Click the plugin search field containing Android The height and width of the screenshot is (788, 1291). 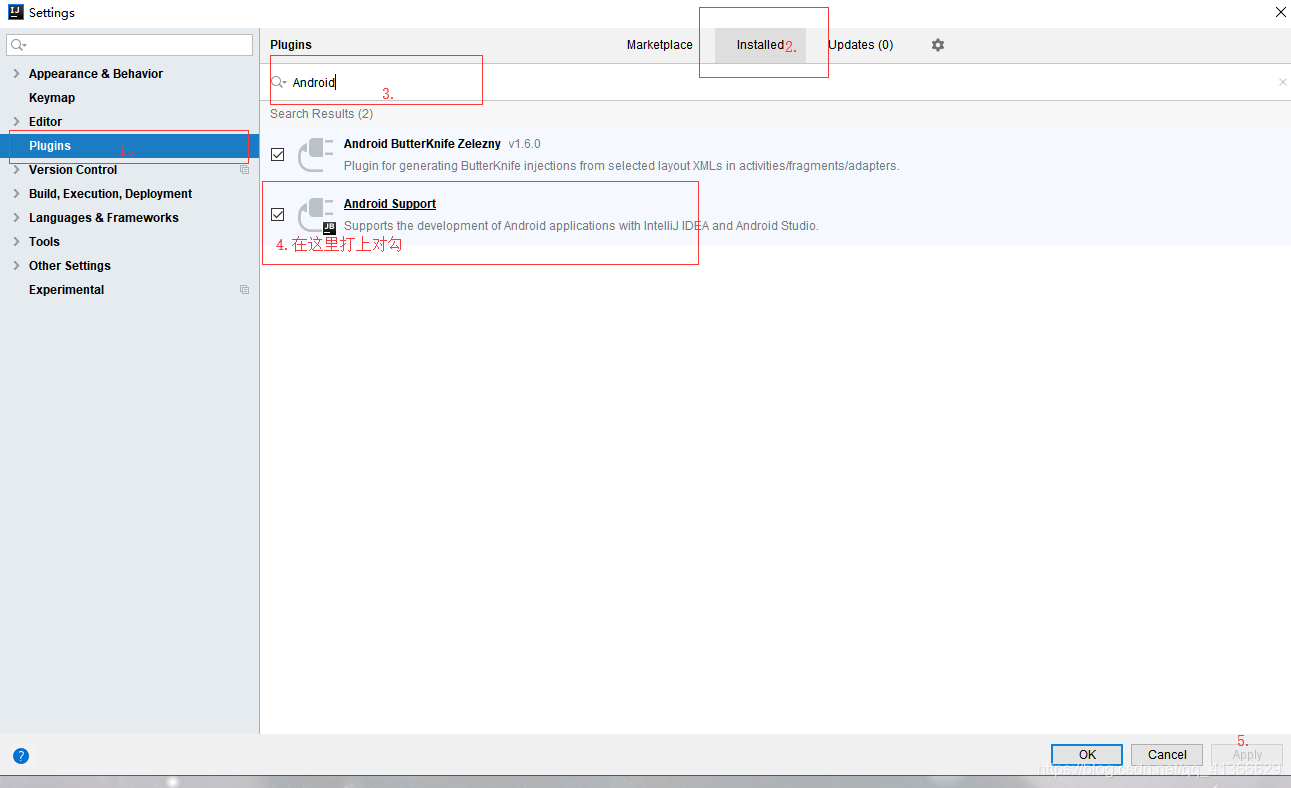tap(775, 82)
